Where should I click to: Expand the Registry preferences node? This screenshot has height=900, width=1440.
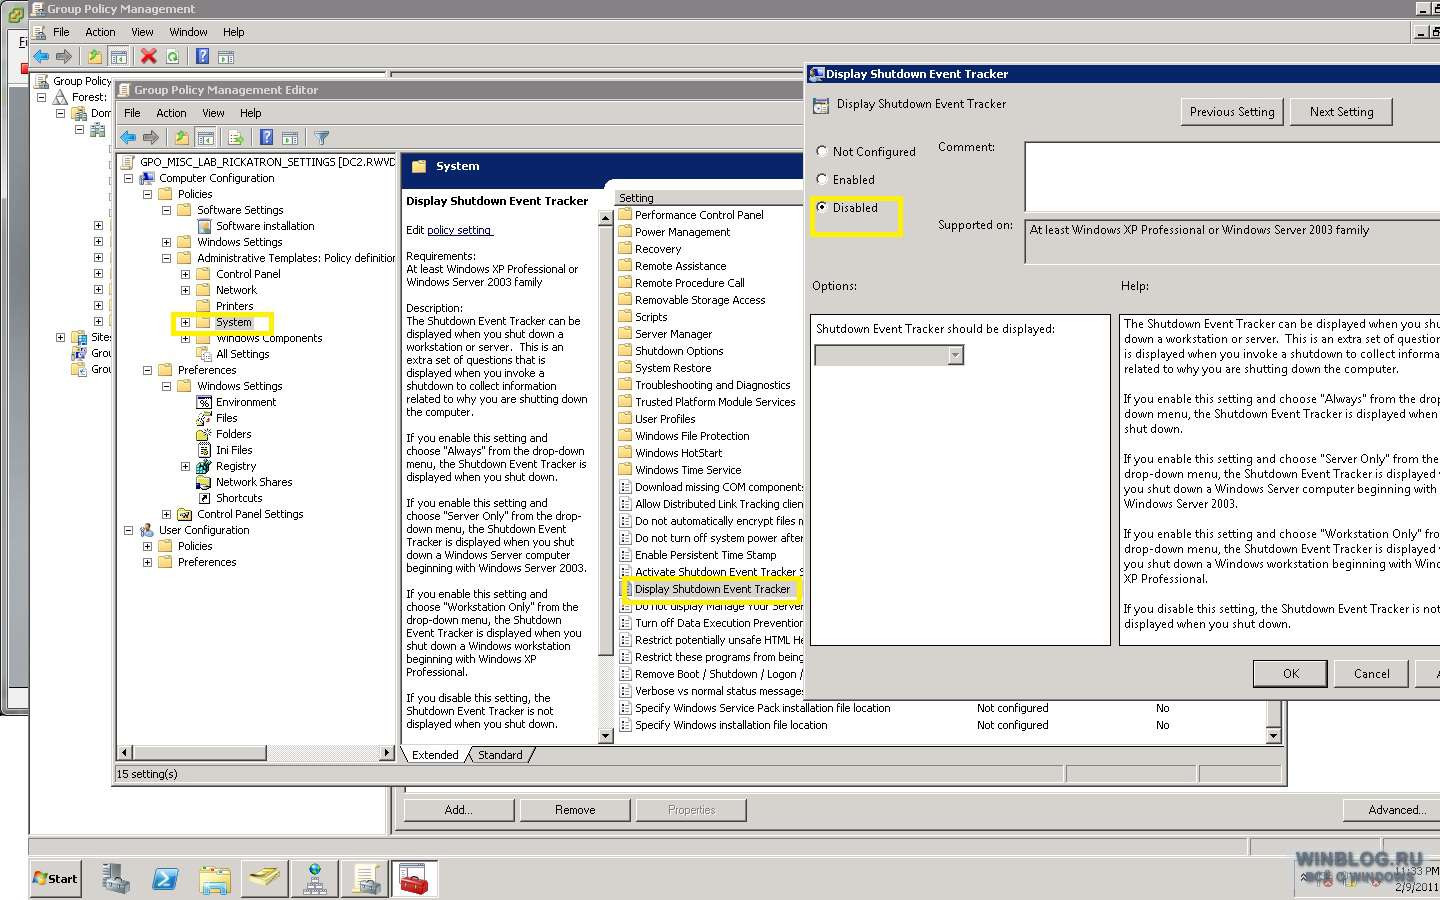point(185,466)
